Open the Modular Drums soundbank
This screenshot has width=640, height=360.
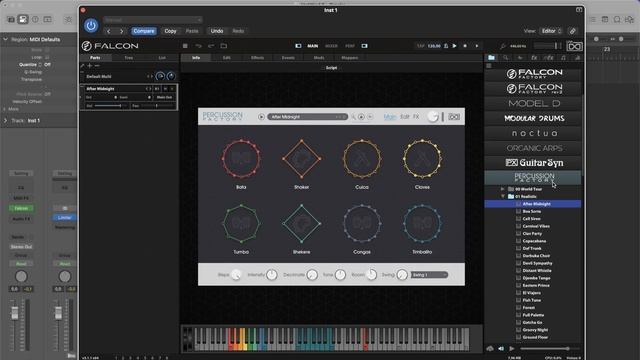pos(533,118)
